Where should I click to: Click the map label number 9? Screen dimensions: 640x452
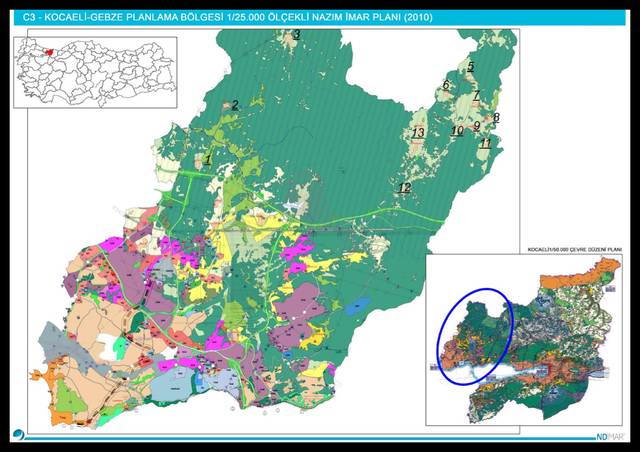[476, 126]
